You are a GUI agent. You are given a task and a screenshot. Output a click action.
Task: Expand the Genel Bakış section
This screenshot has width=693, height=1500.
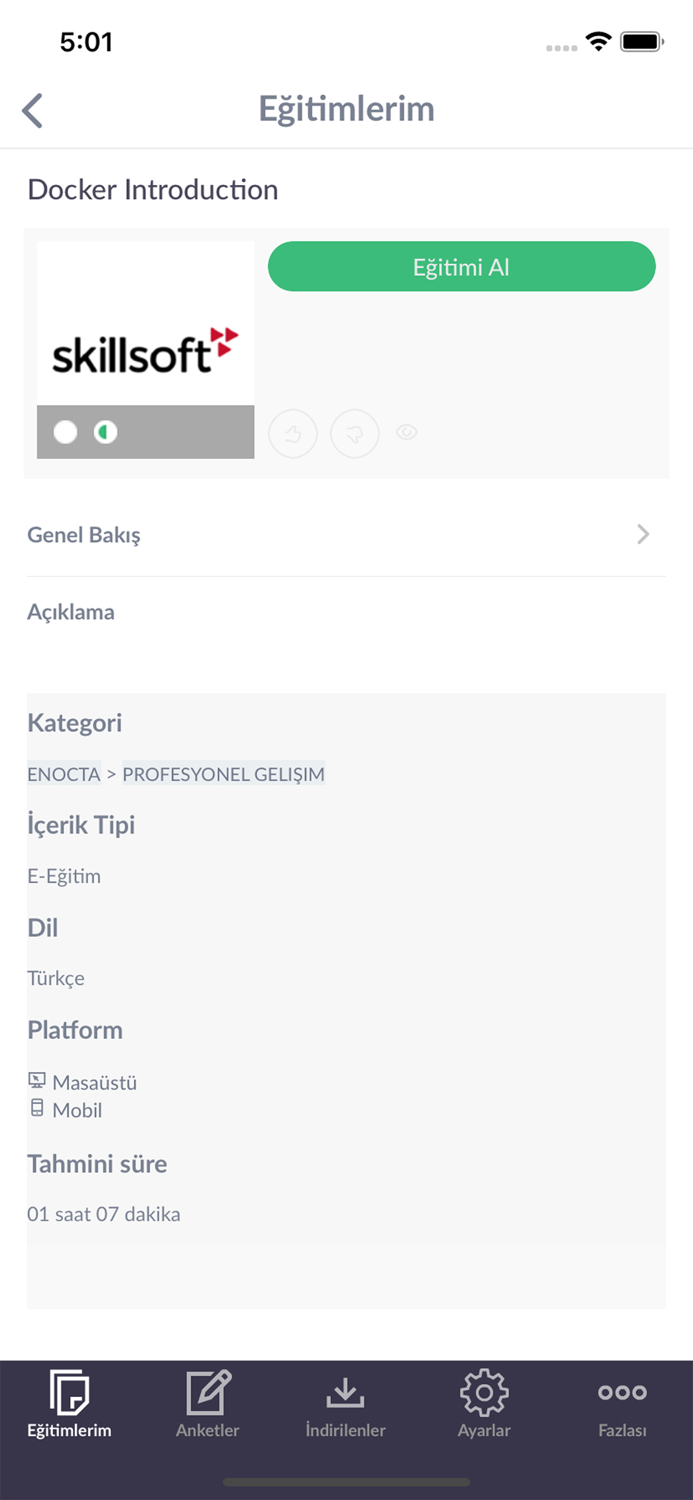point(346,534)
